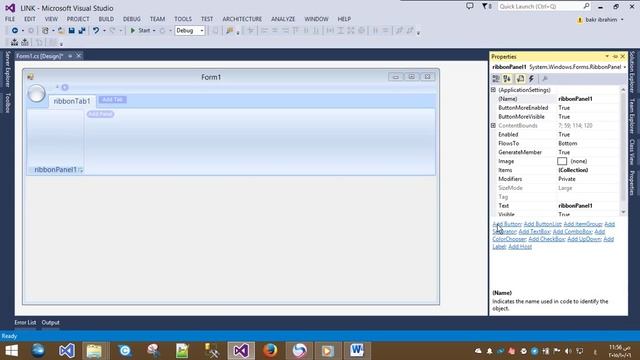This screenshot has width=640, height=360.
Task: Click the volume icon in the system tray
Action: (x=568, y=351)
